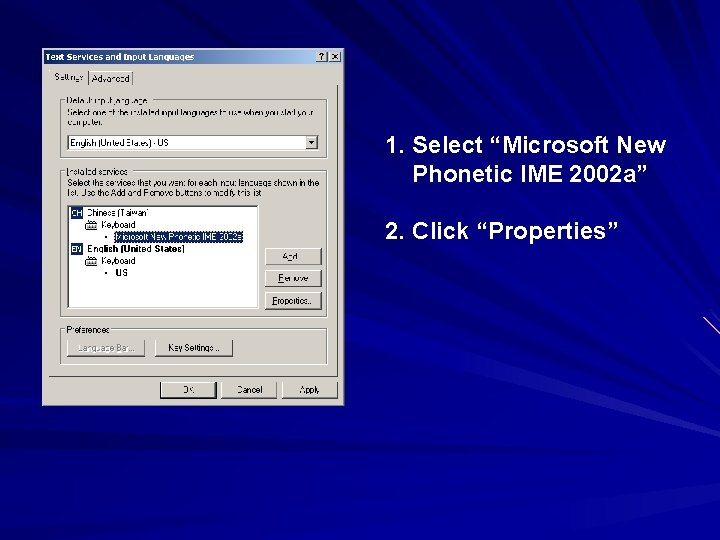Click the keyboard icon under Chinese (Taiwan)
Viewport: 720px width, 540px height.
(x=91, y=225)
